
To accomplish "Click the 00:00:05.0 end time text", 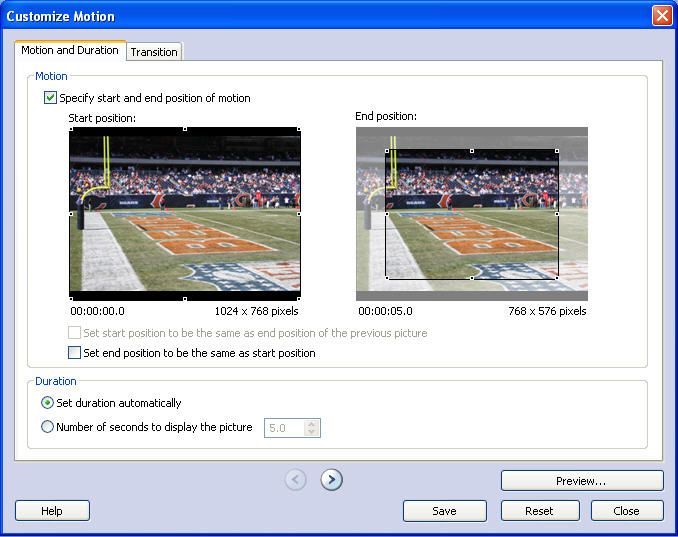I will tap(385, 311).
